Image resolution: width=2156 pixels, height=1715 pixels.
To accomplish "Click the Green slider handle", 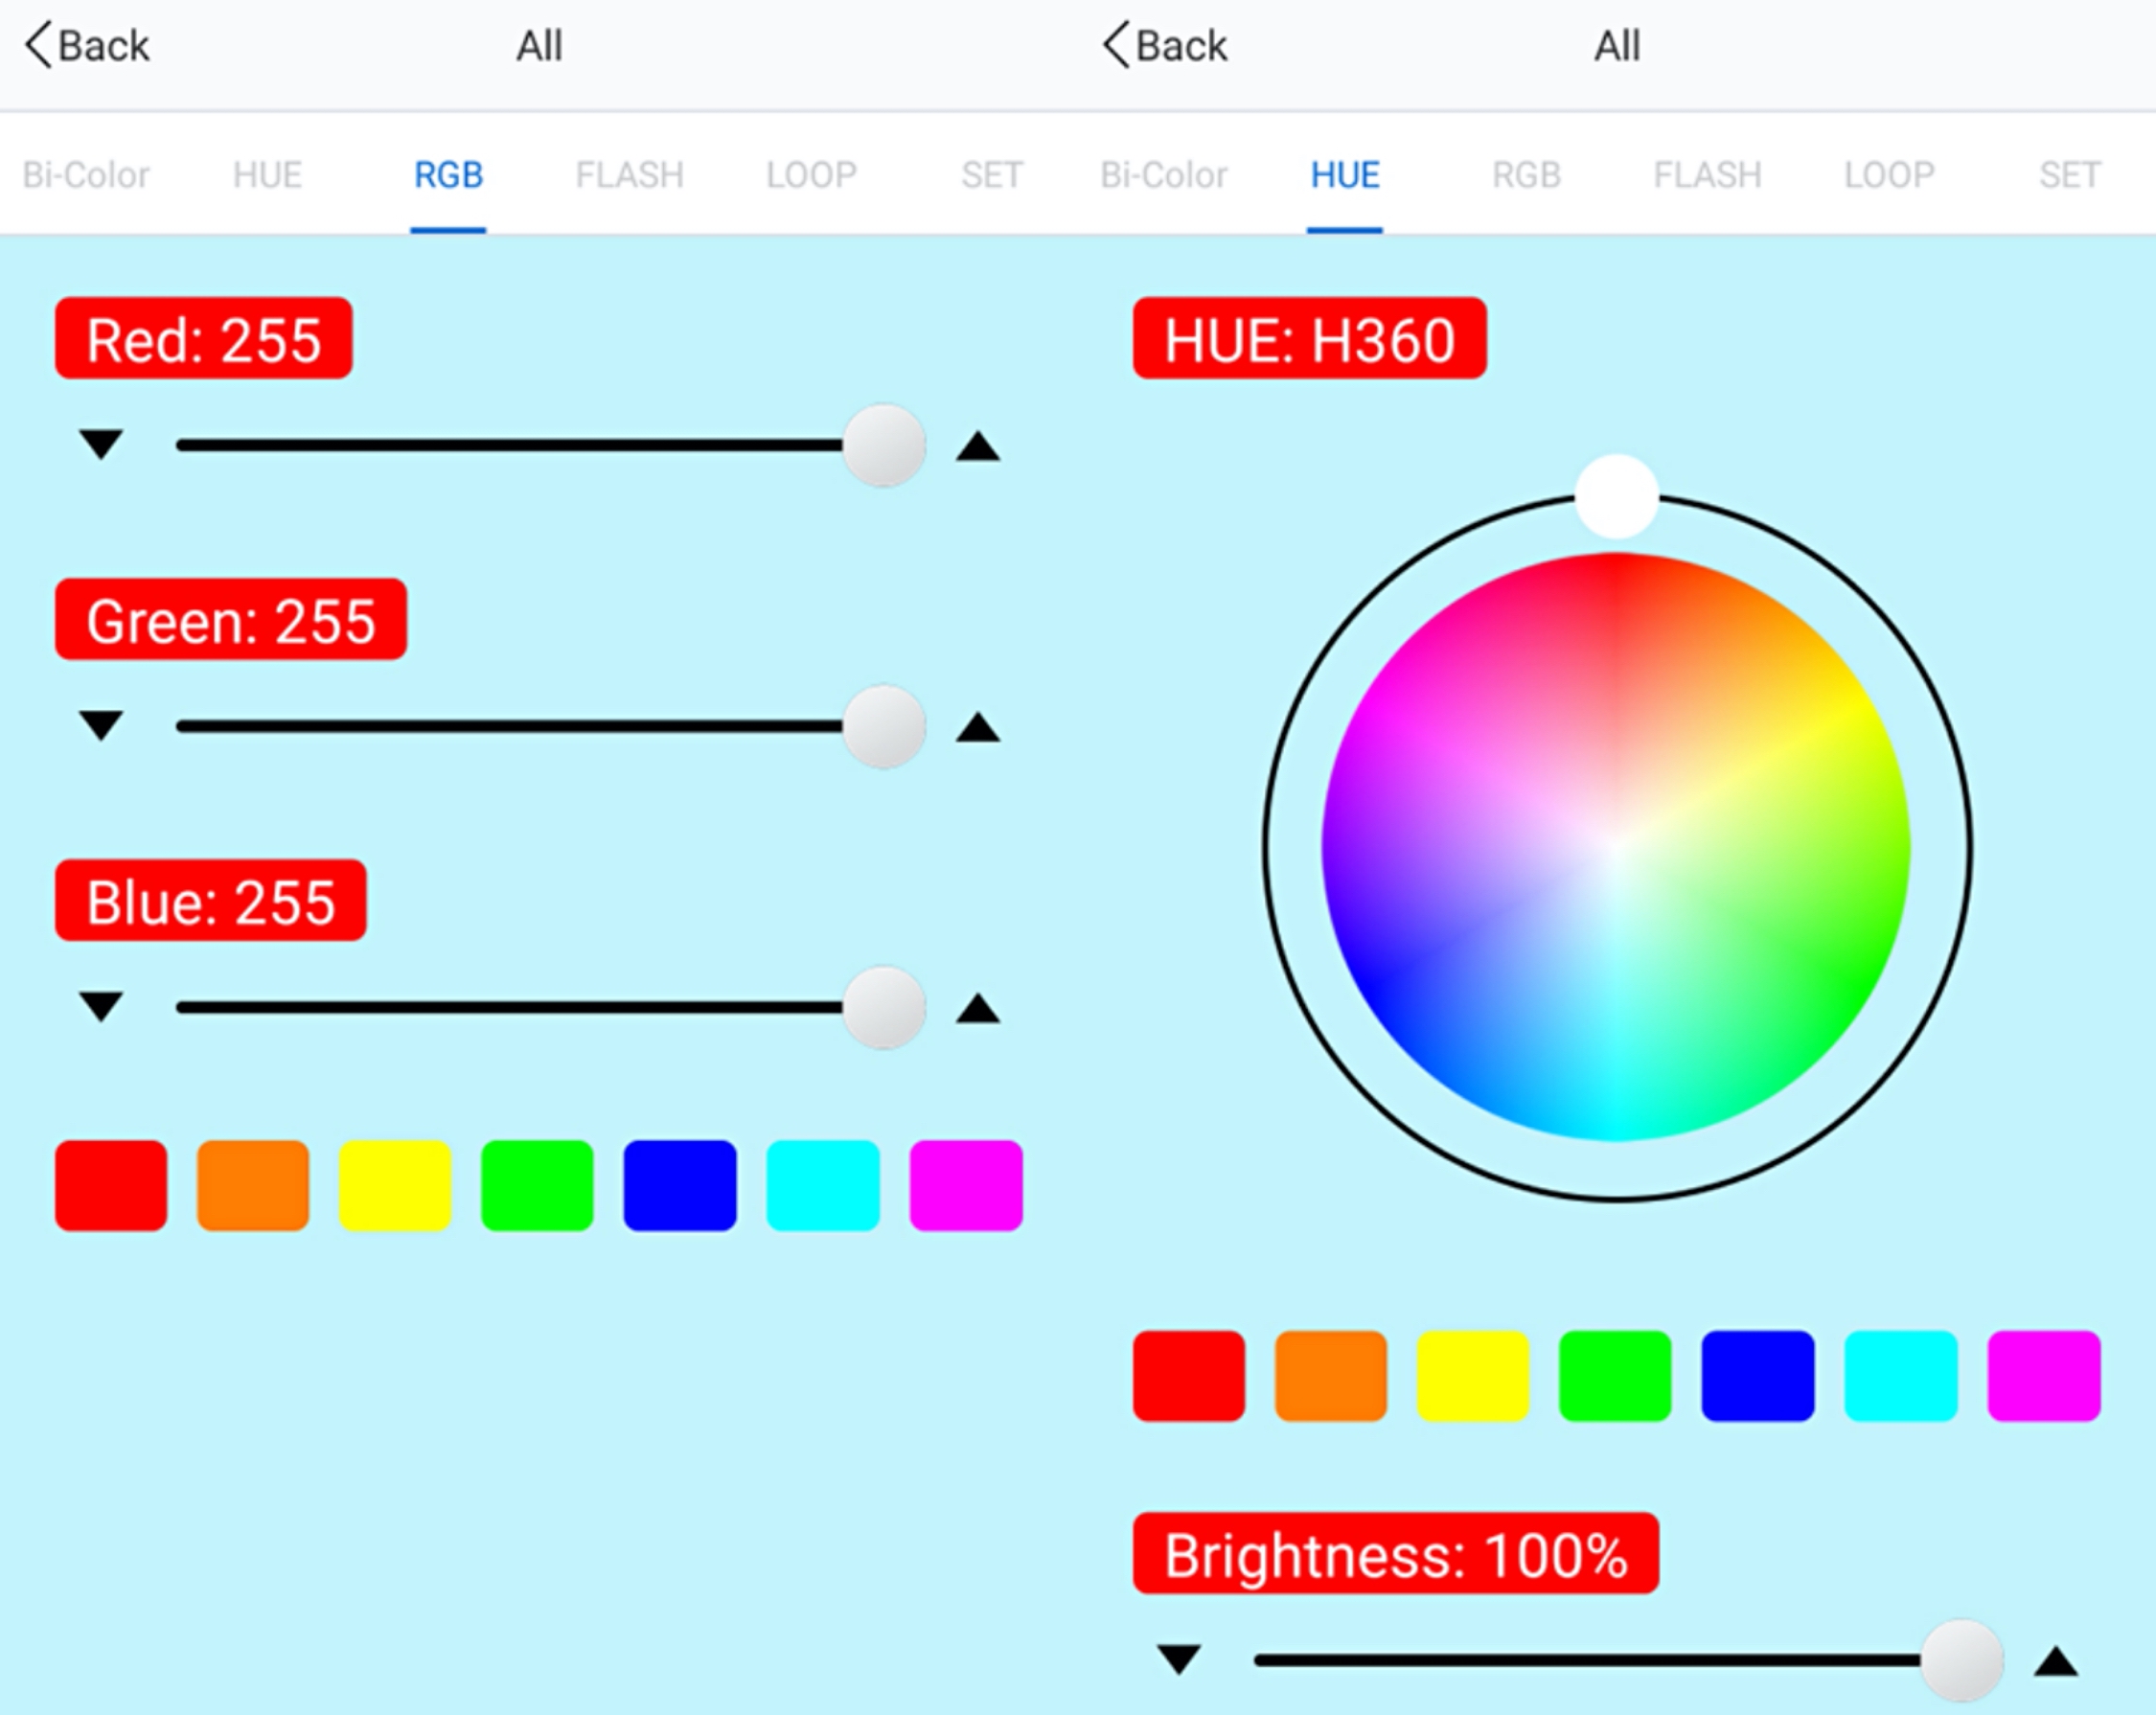I will (883, 726).
